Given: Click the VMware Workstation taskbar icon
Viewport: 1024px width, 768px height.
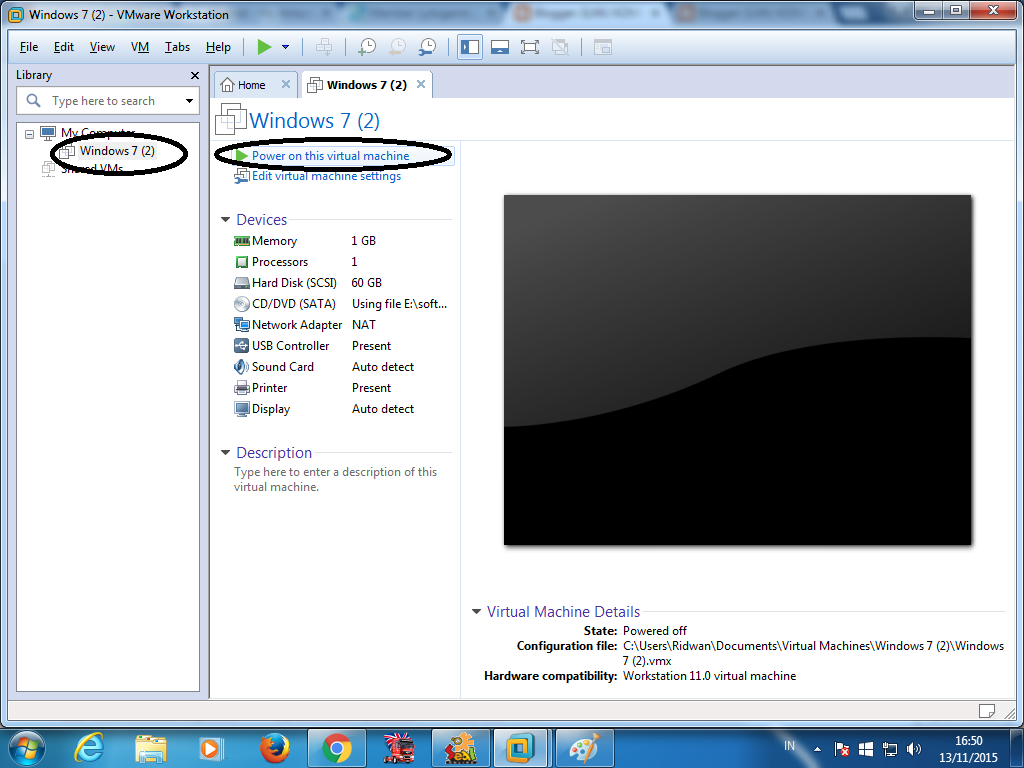Looking at the screenshot, I should coord(520,748).
